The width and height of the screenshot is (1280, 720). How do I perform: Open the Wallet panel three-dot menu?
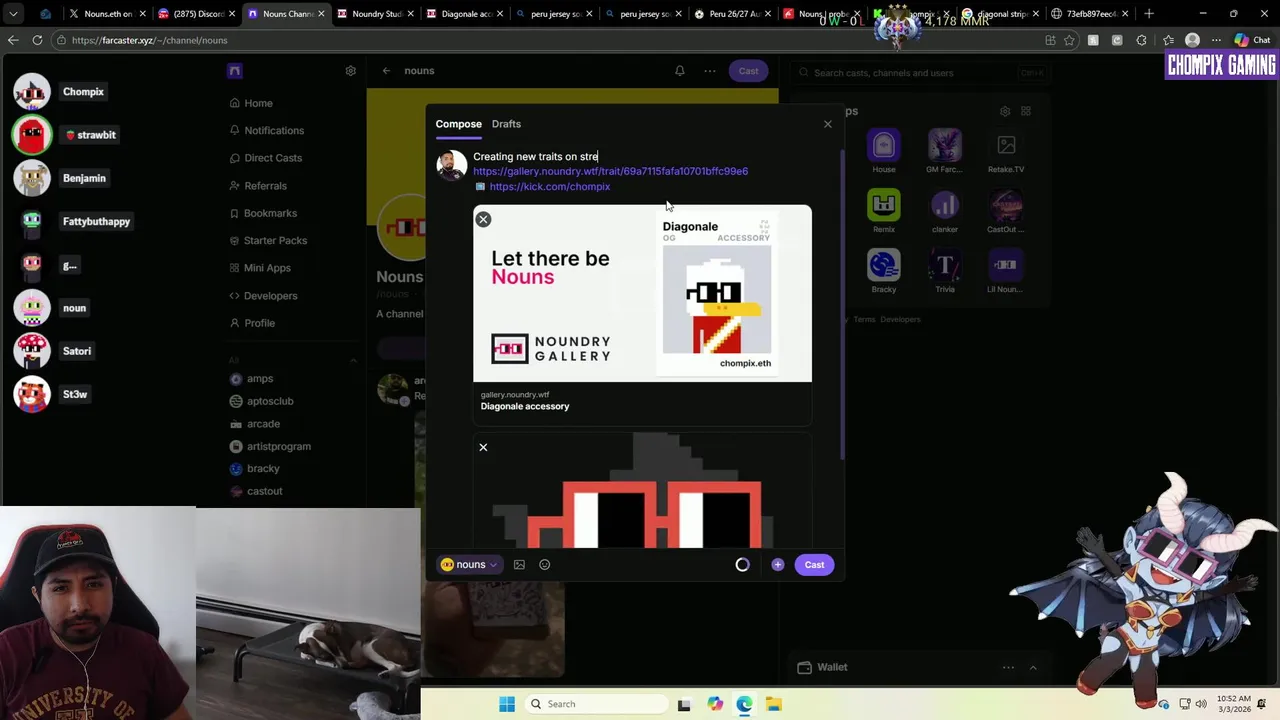click(x=1008, y=668)
